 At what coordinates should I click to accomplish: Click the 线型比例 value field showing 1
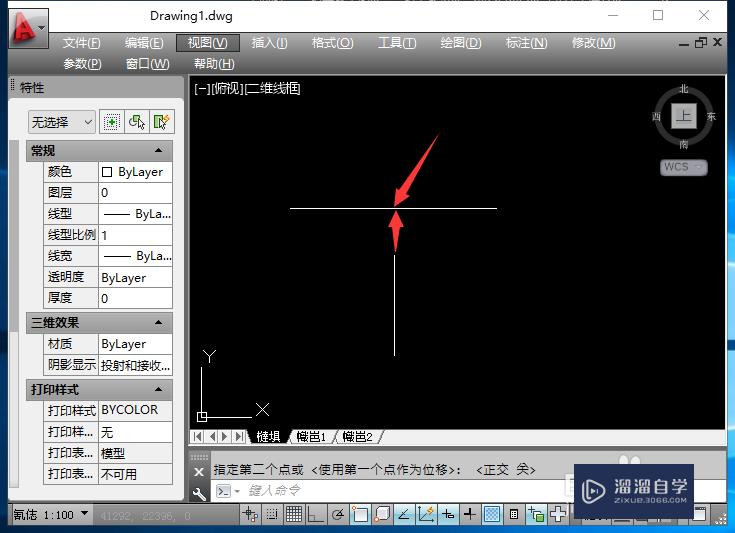pyautogui.click(x=135, y=235)
